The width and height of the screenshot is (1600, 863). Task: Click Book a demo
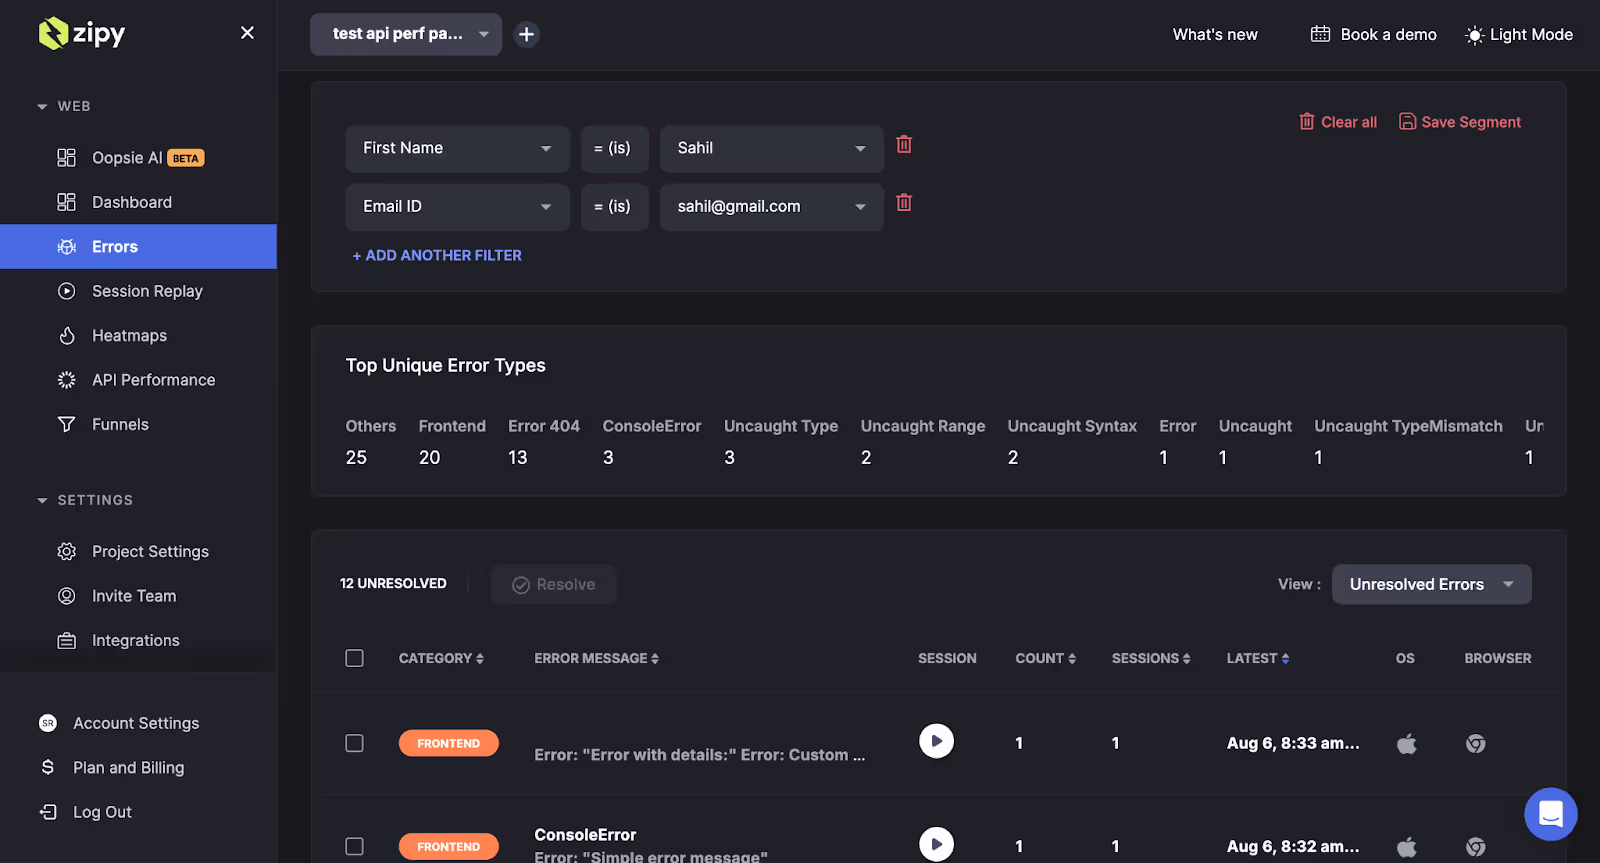pos(1373,34)
